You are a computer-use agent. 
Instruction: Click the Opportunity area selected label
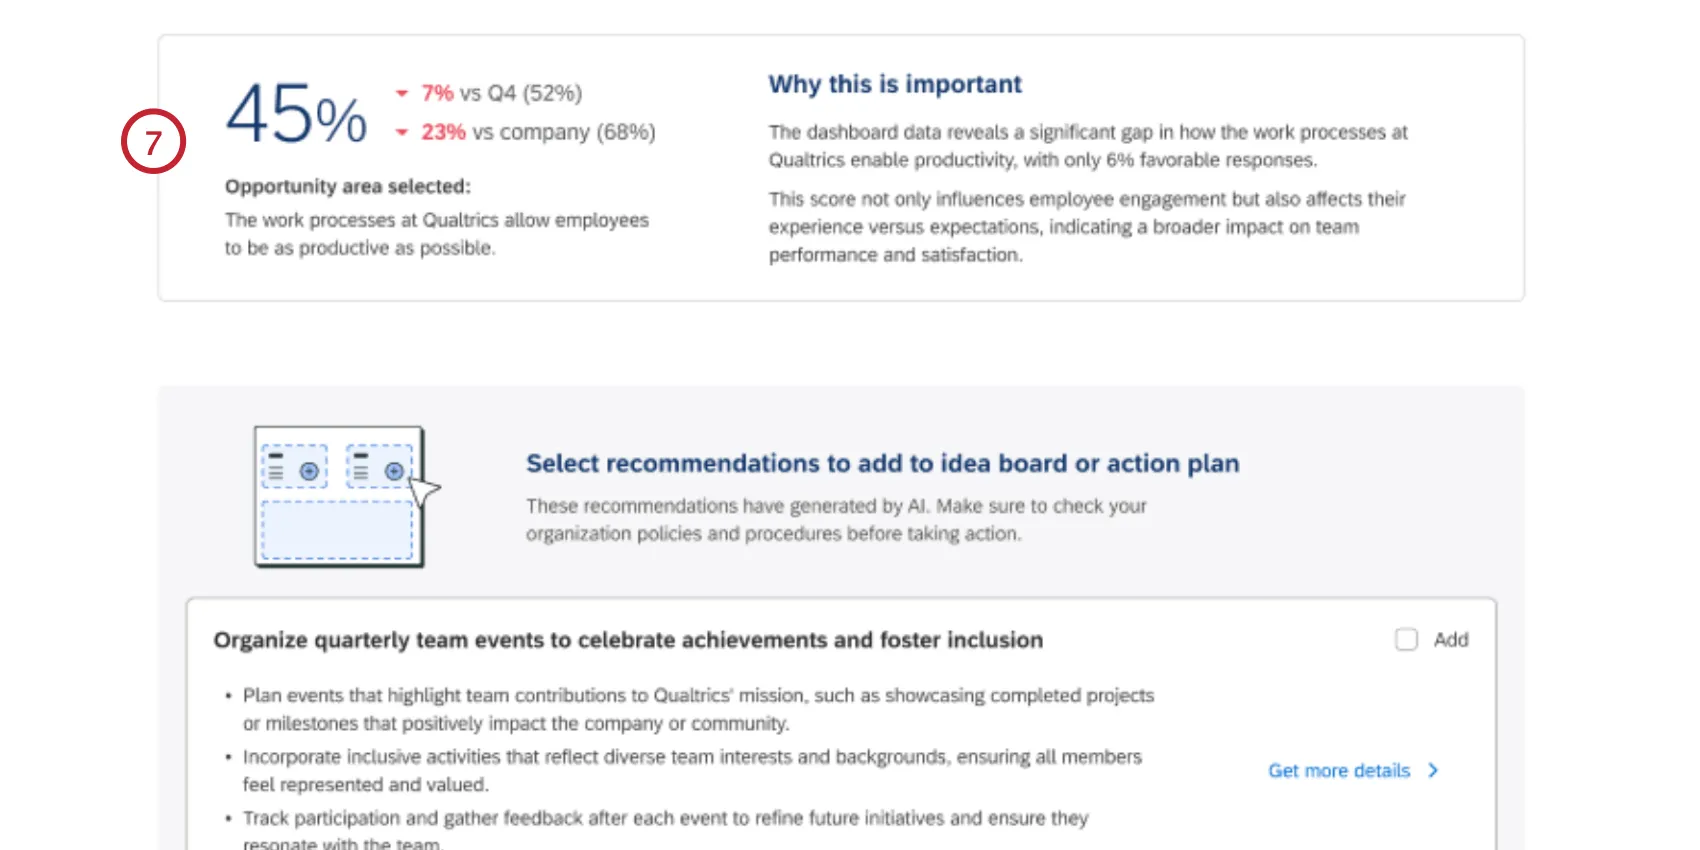[347, 187]
